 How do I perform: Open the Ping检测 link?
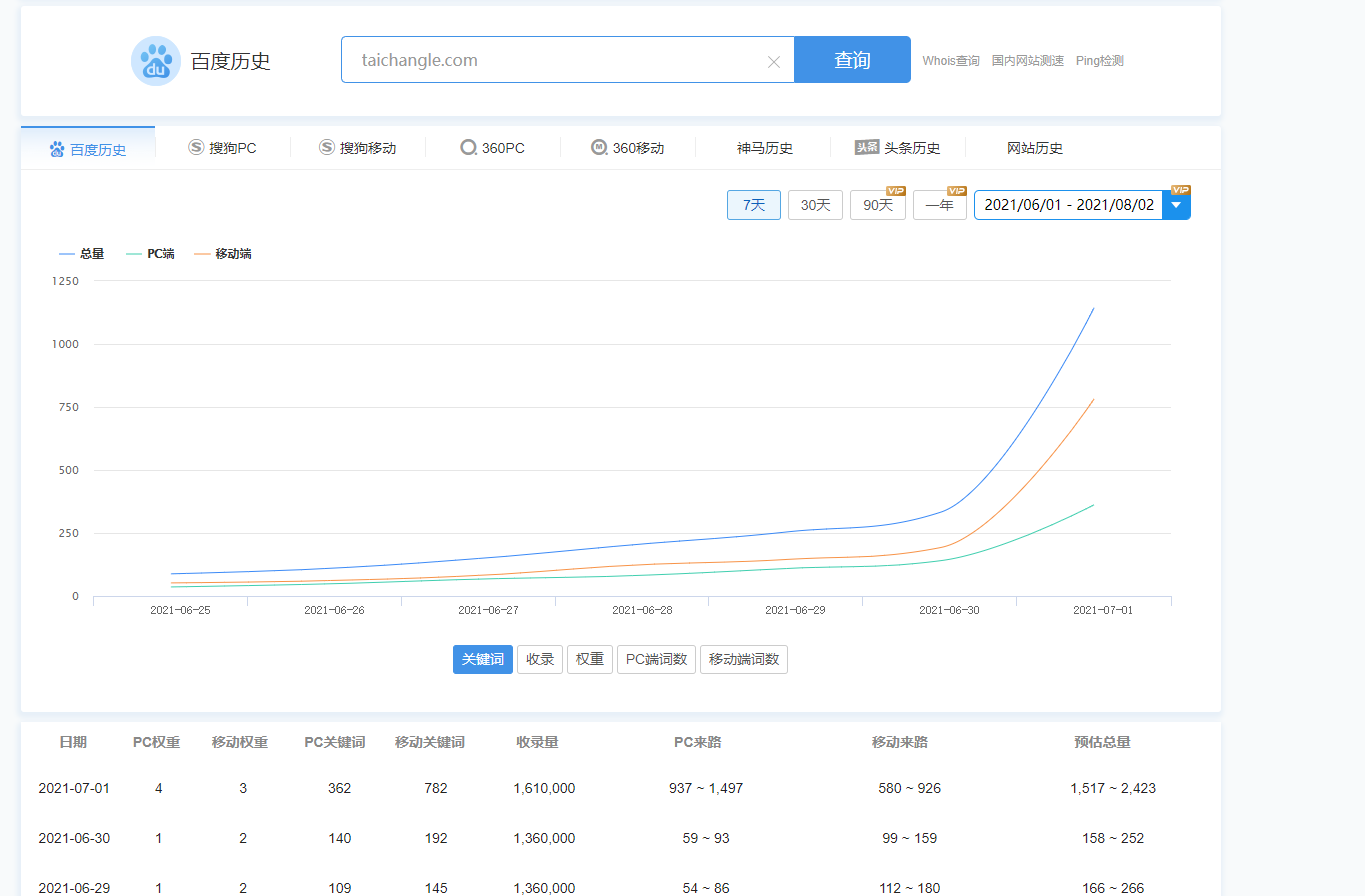(1100, 61)
